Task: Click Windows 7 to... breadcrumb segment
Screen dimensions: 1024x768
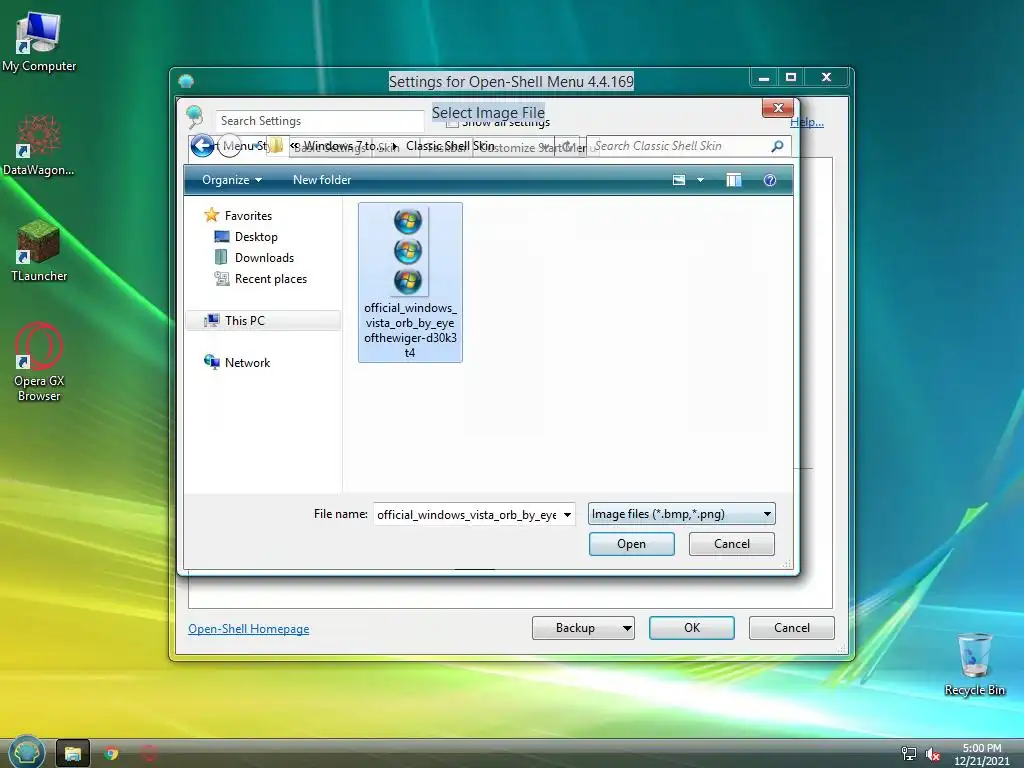Action: pyautogui.click(x=344, y=146)
